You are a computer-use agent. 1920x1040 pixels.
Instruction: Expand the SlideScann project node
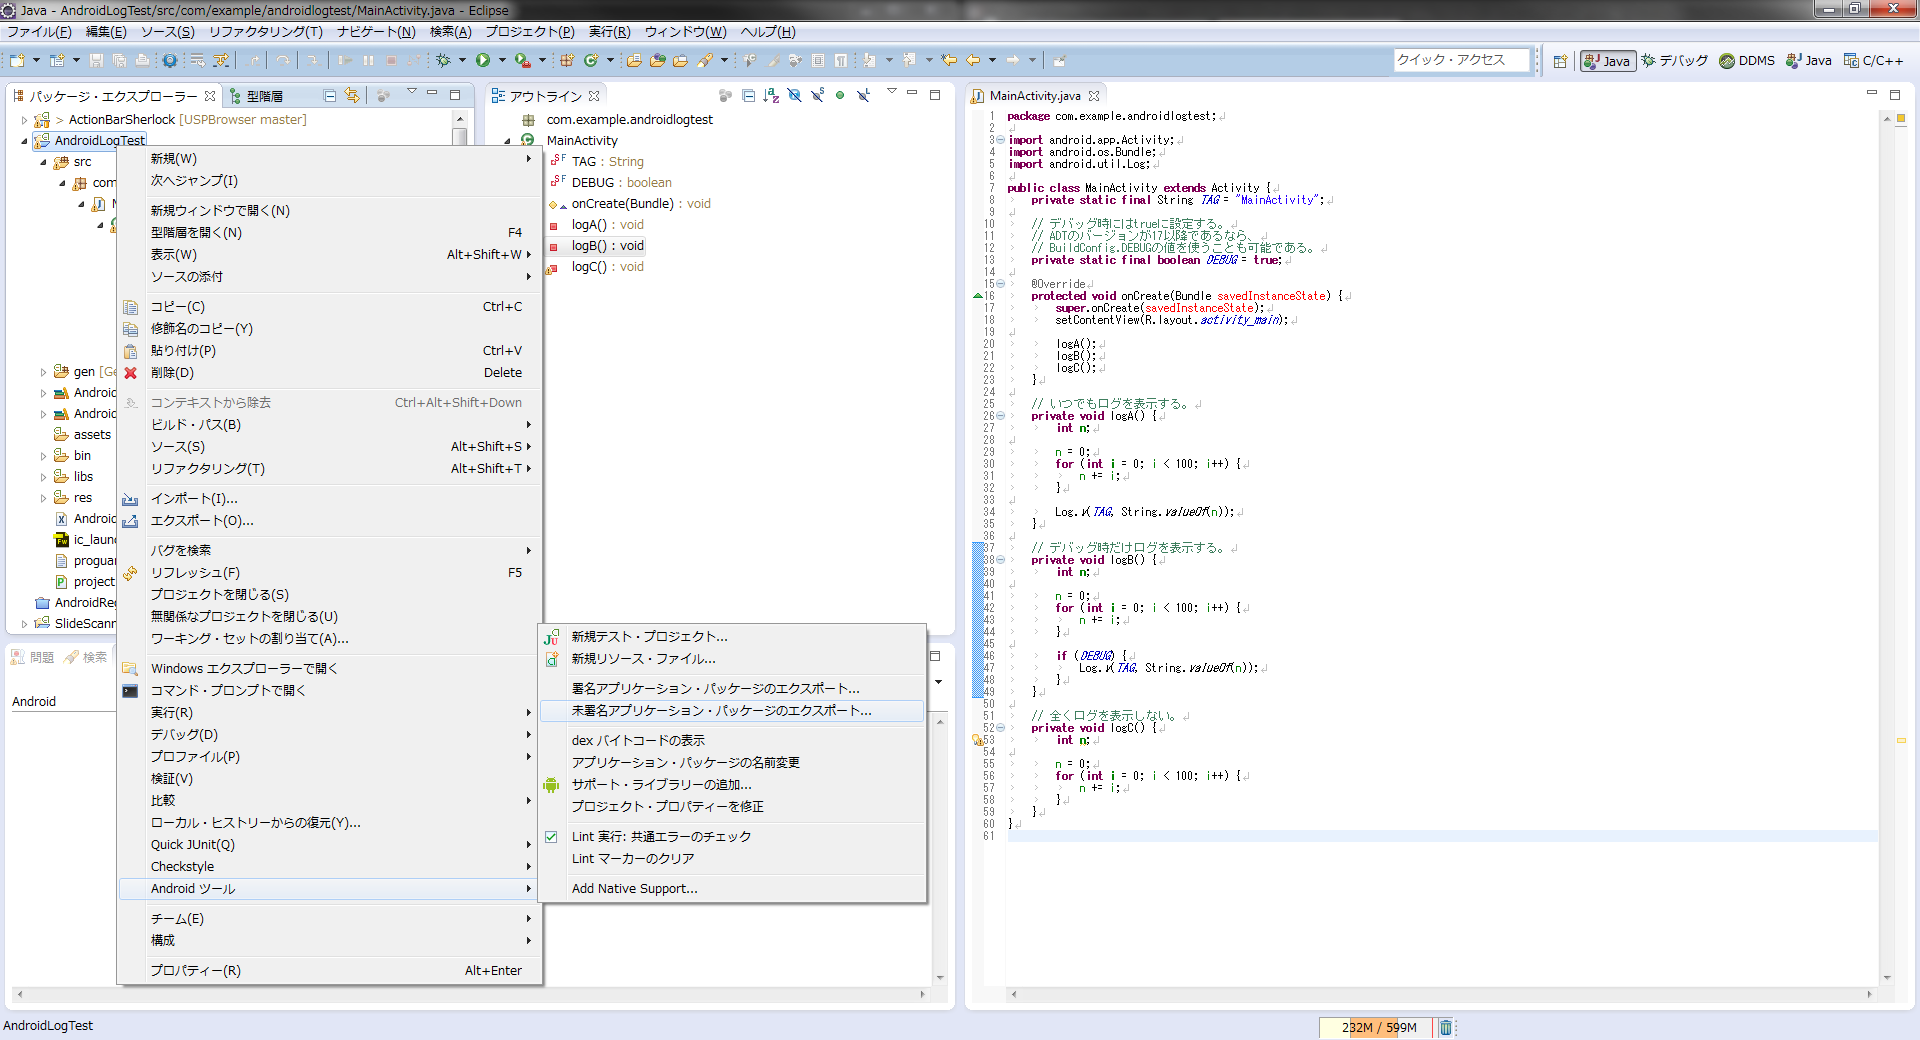click(x=24, y=624)
